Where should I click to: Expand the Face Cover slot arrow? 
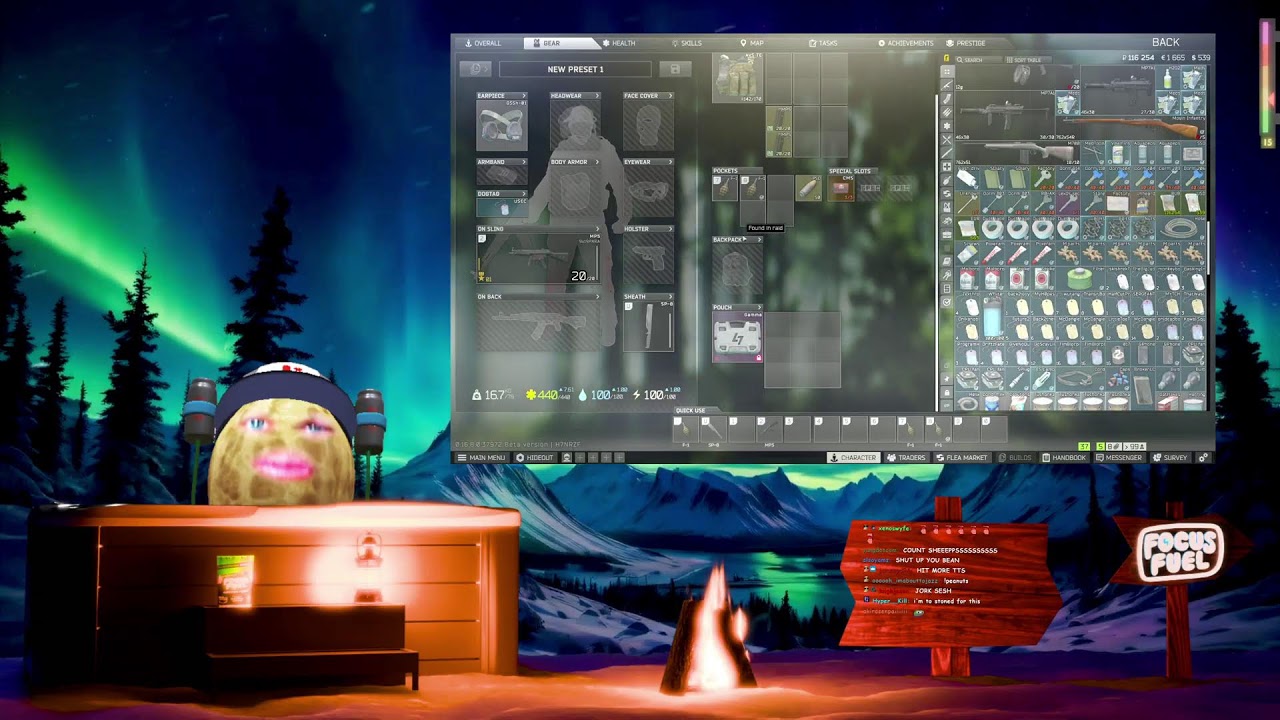pos(669,96)
